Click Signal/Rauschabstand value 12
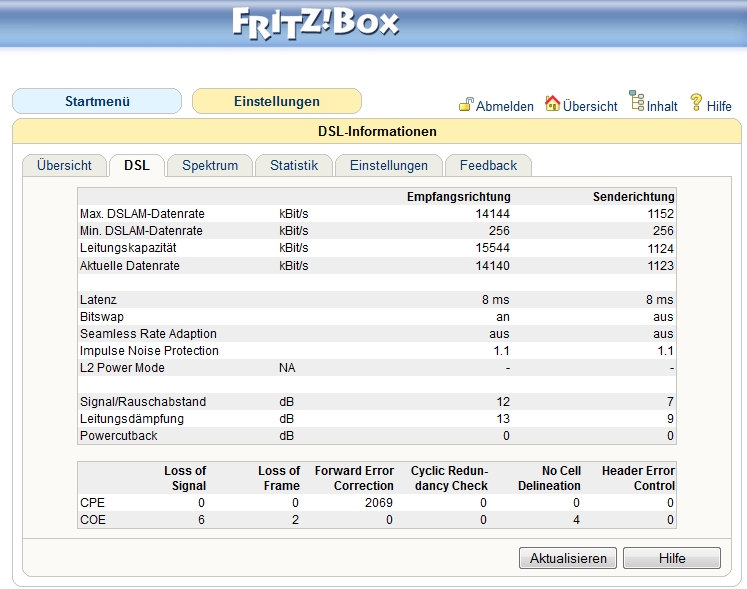 (x=503, y=402)
